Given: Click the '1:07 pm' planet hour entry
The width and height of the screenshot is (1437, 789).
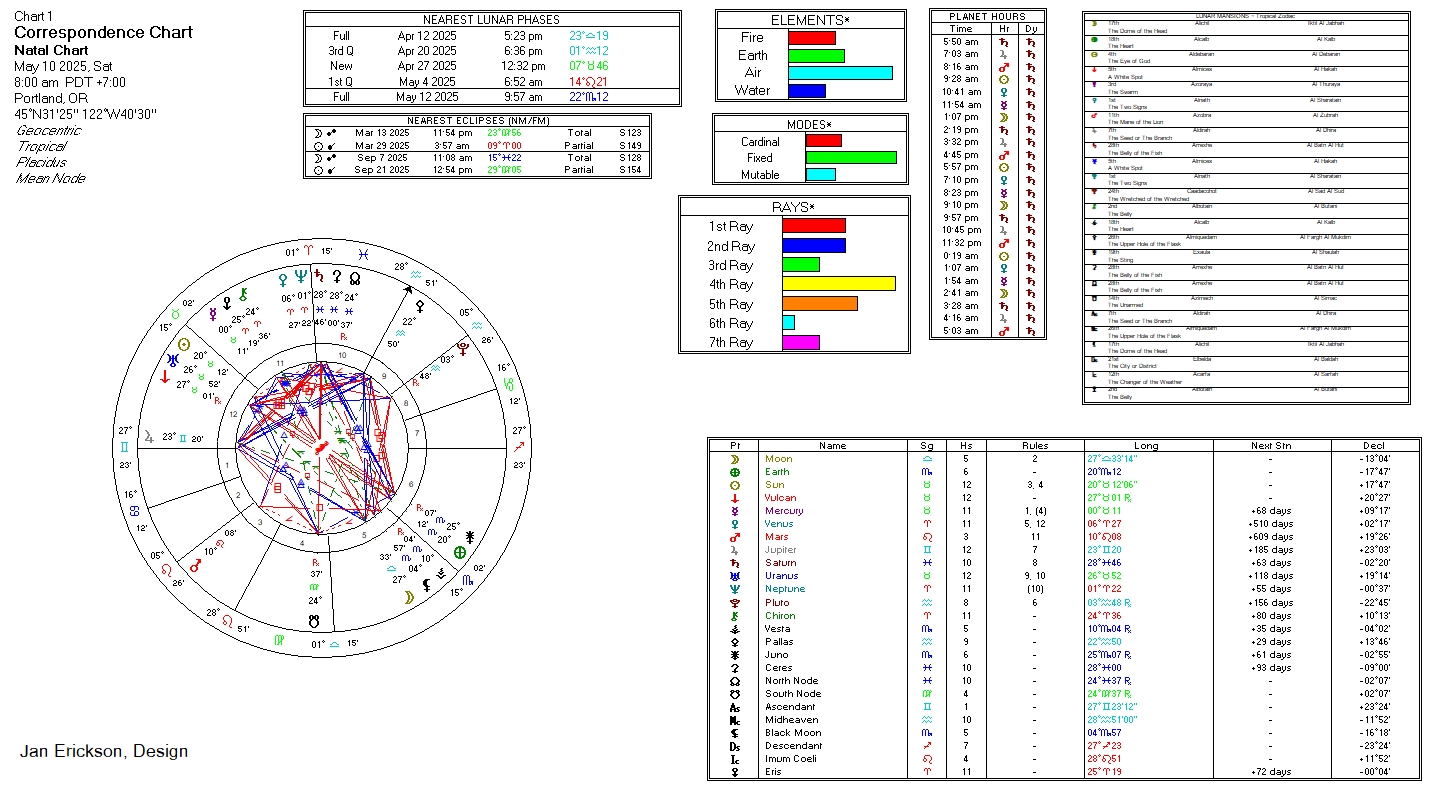Looking at the screenshot, I should 961,117.
